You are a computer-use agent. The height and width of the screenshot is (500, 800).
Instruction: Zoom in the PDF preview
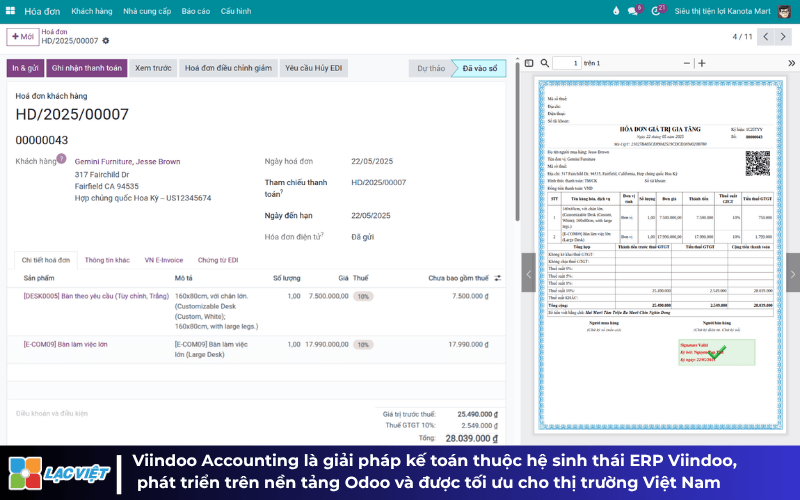click(702, 63)
